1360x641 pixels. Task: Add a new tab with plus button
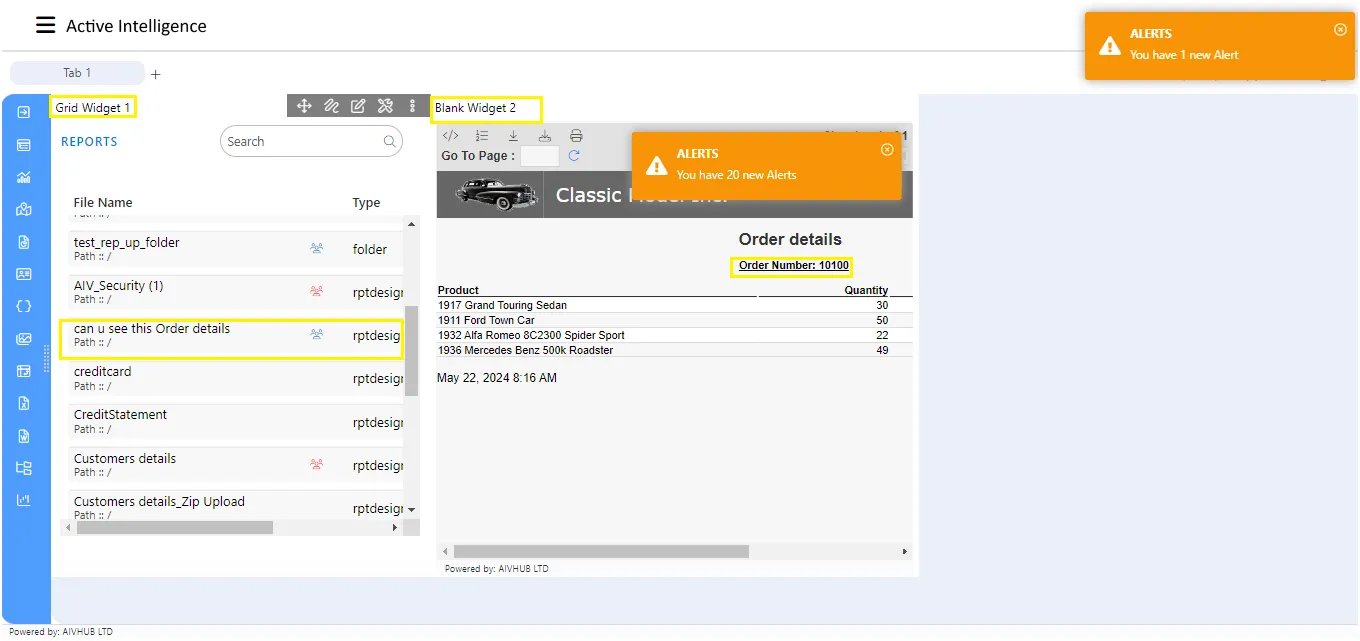pos(155,74)
